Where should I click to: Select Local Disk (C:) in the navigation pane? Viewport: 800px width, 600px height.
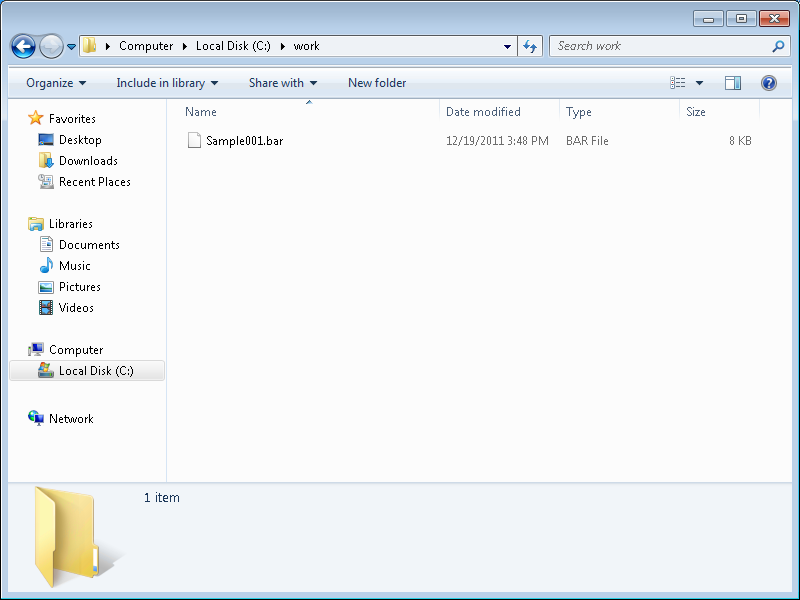click(96, 371)
